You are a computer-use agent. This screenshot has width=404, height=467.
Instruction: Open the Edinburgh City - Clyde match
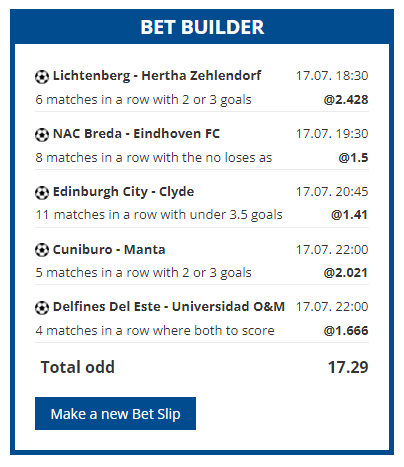pyautogui.click(x=123, y=192)
